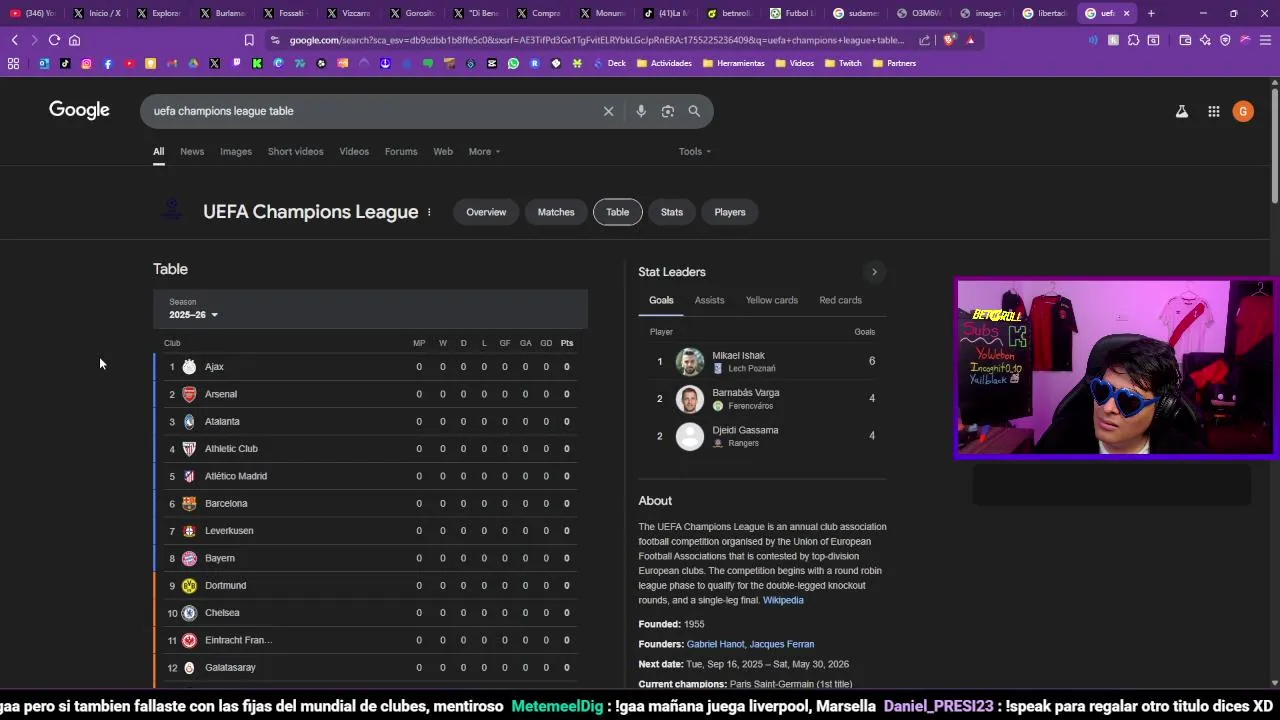Open Instagram bookmark icon

86,63
